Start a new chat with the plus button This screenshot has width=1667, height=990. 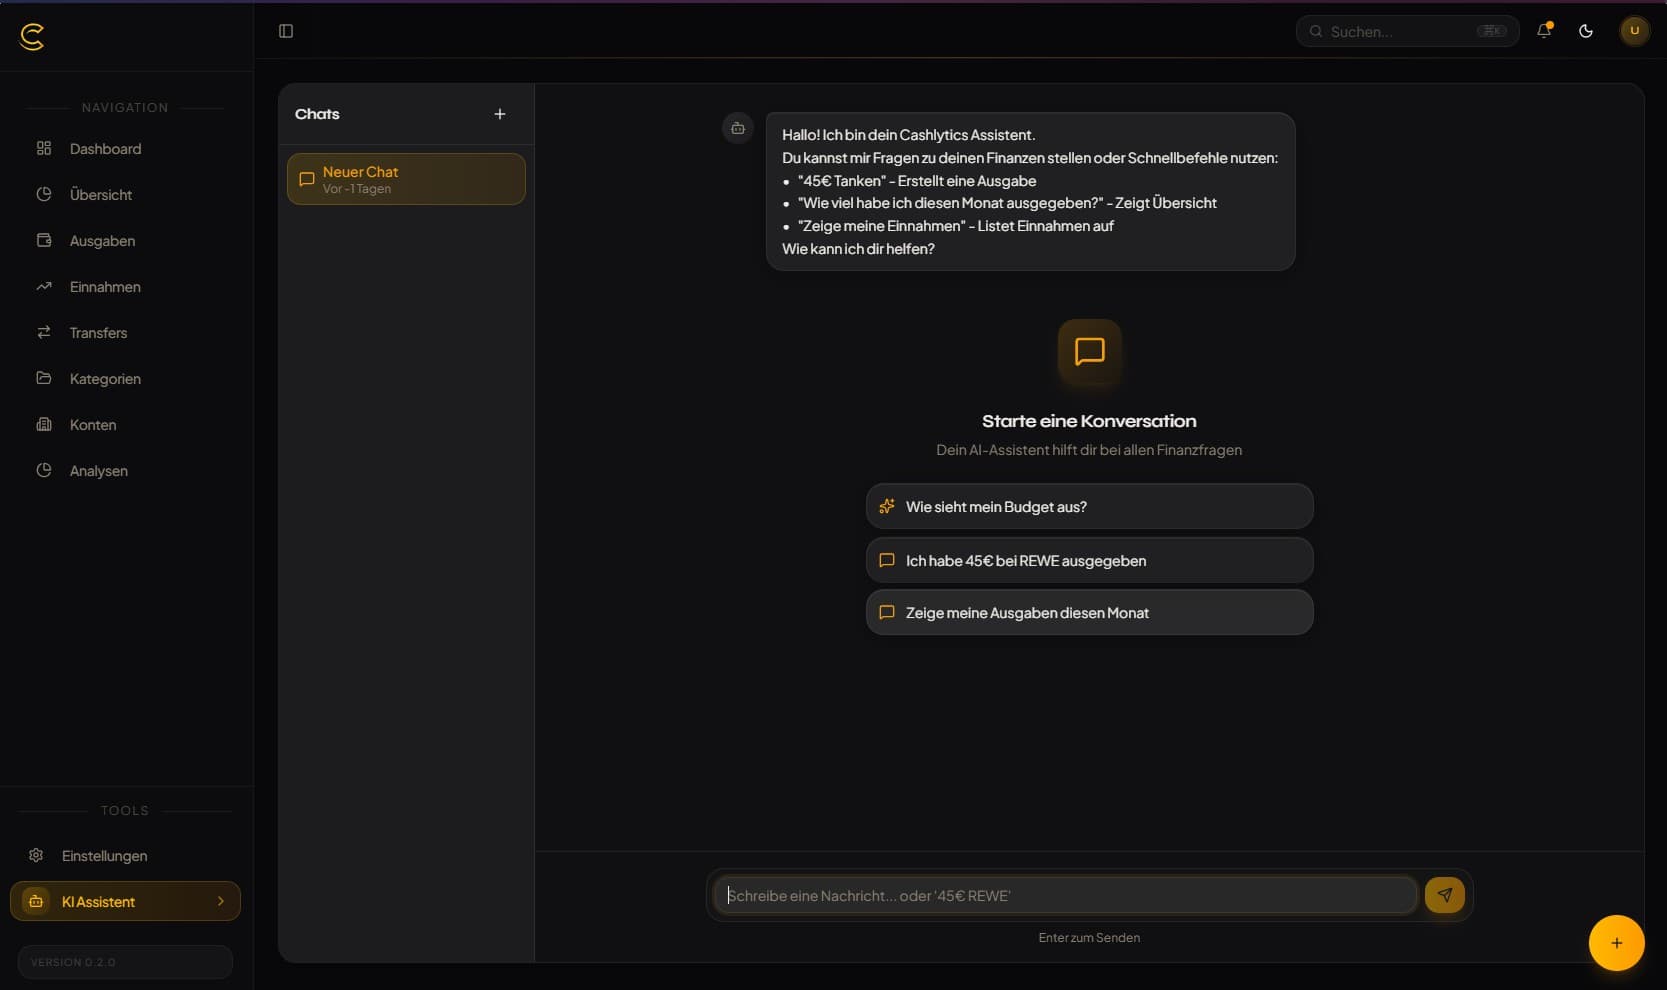500,114
